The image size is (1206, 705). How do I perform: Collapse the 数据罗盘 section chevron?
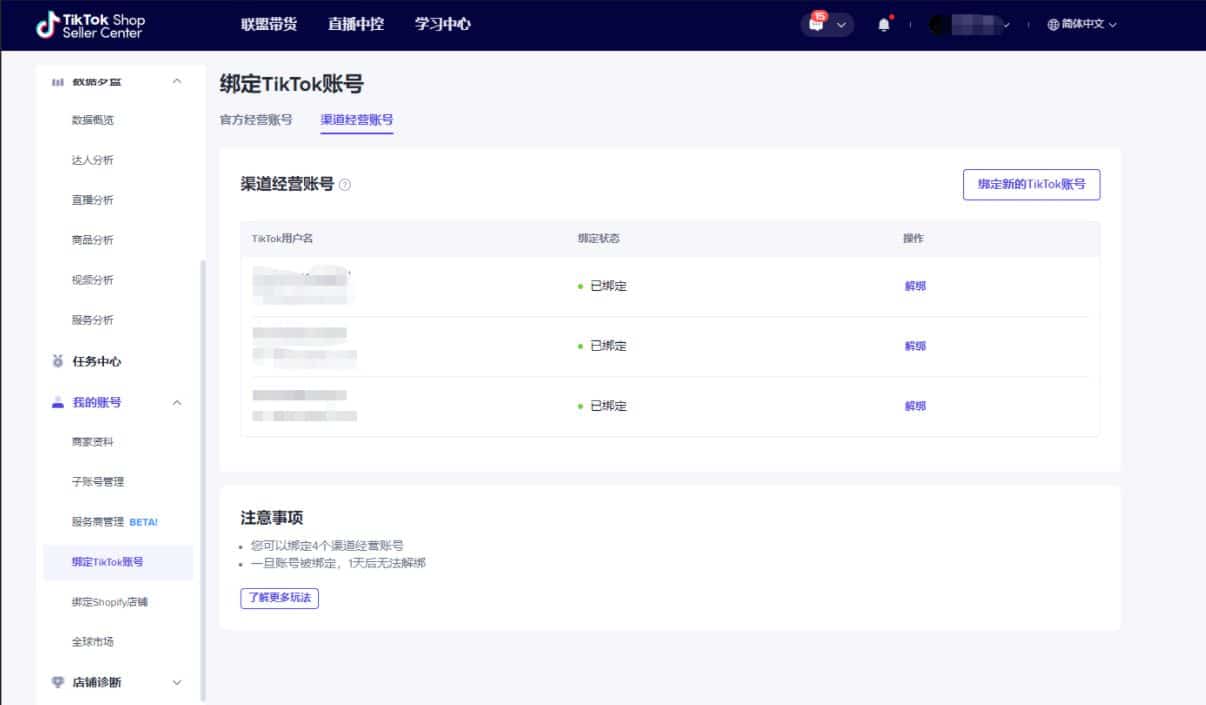(177, 81)
